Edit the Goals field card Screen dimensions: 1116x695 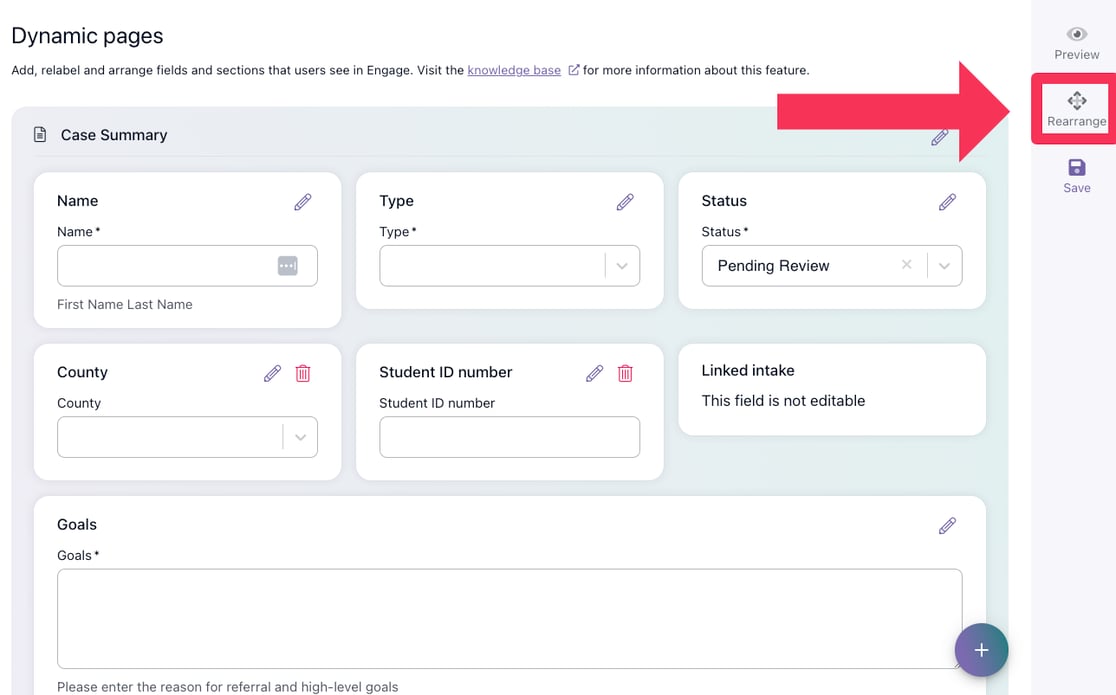tap(947, 526)
